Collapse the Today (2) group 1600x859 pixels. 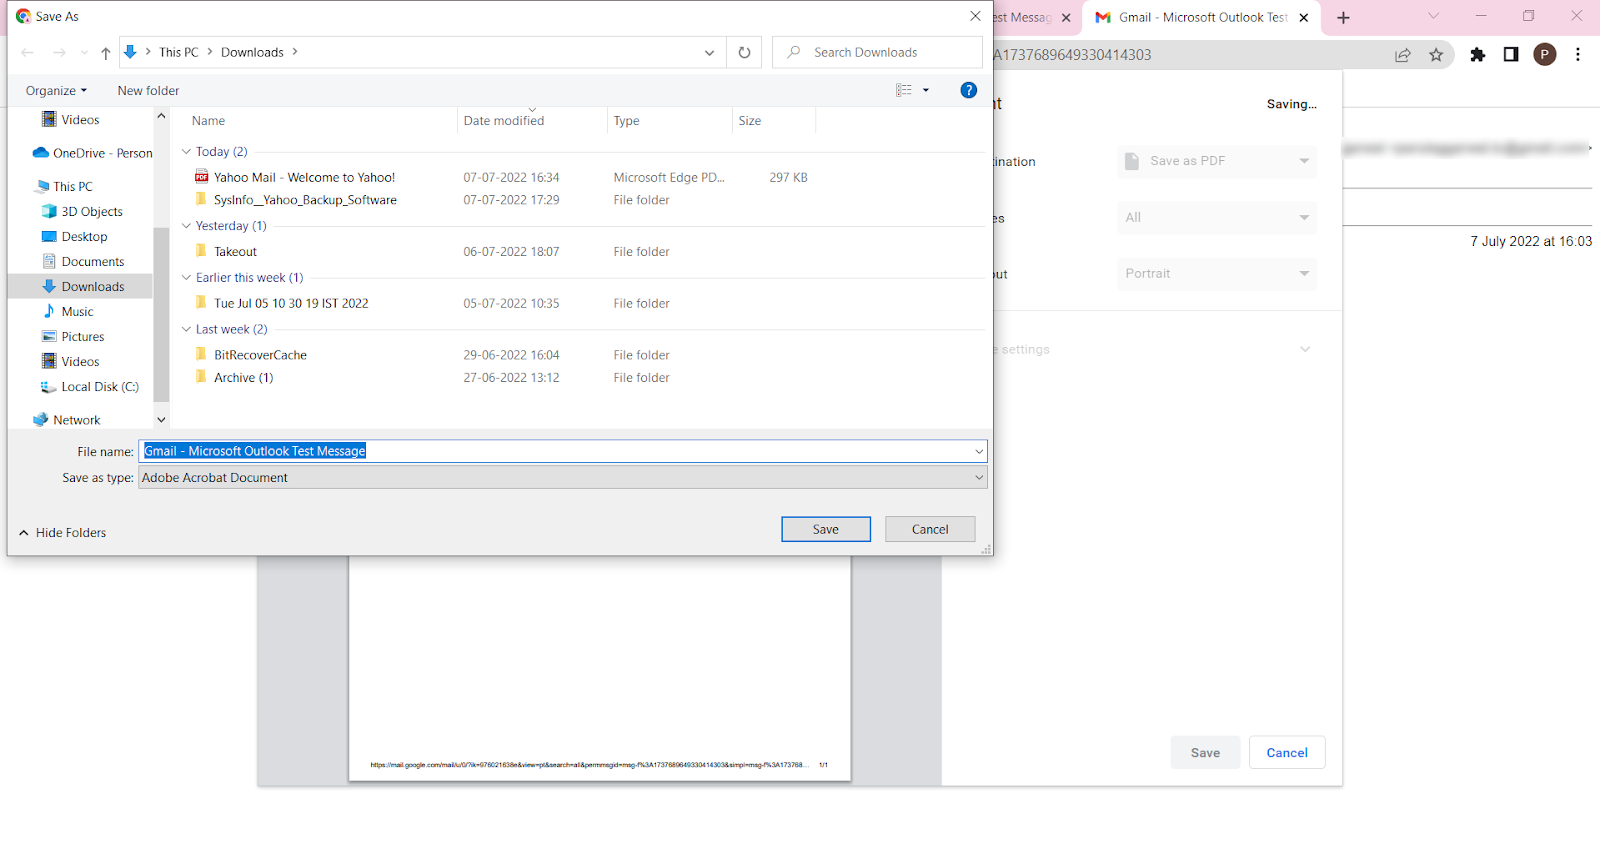click(186, 152)
